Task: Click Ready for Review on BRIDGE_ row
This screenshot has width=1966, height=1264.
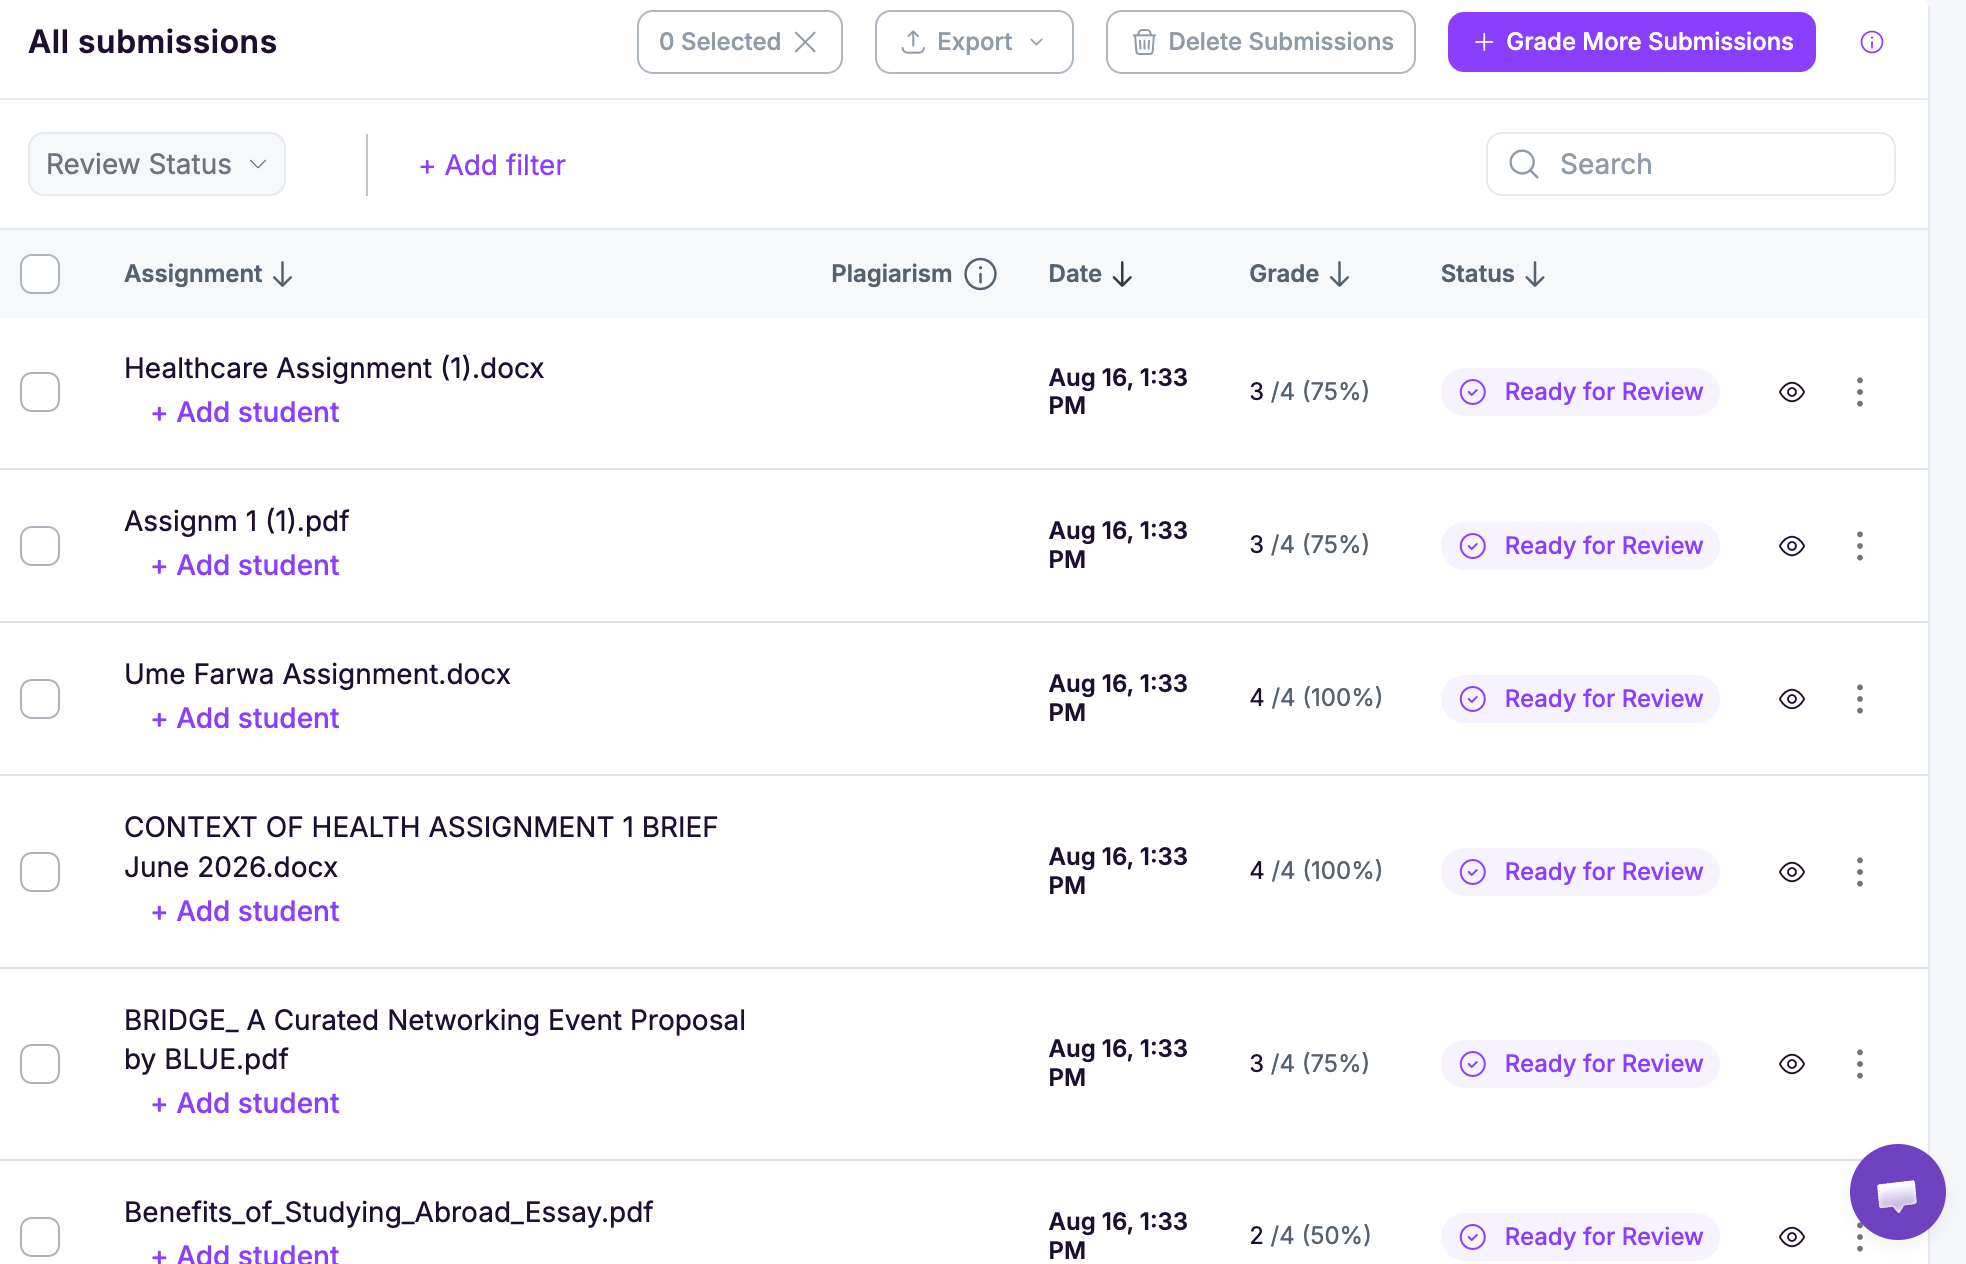Action: tap(1580, 1064)
